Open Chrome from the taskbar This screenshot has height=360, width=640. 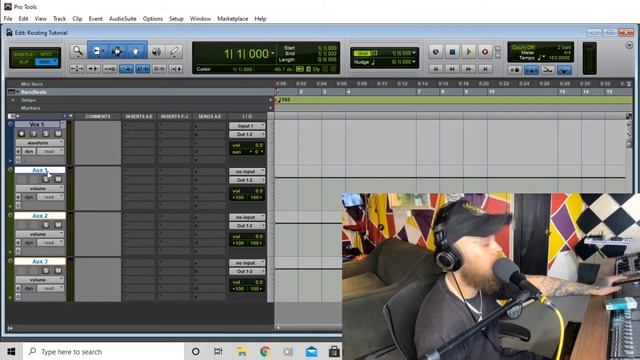[265, 351]
